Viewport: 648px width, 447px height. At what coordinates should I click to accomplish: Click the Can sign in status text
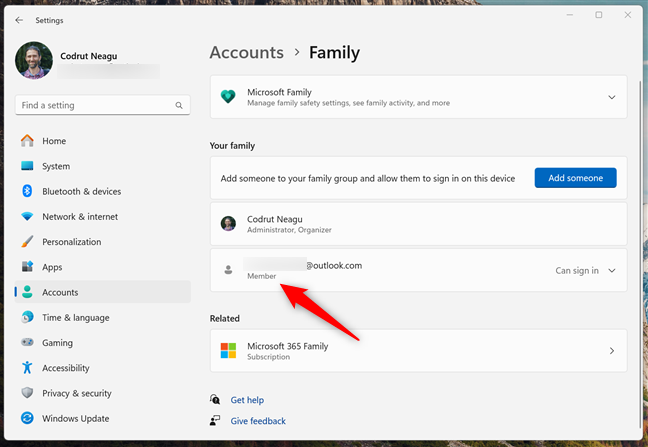577,271
